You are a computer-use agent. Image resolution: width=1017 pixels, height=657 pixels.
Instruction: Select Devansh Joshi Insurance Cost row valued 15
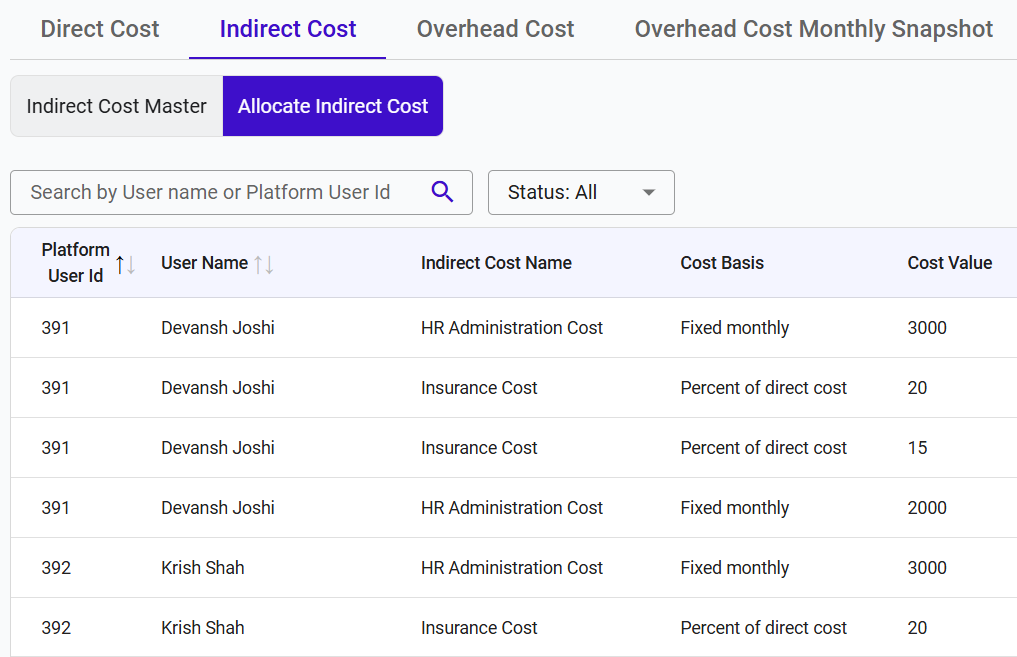[514, 448]
